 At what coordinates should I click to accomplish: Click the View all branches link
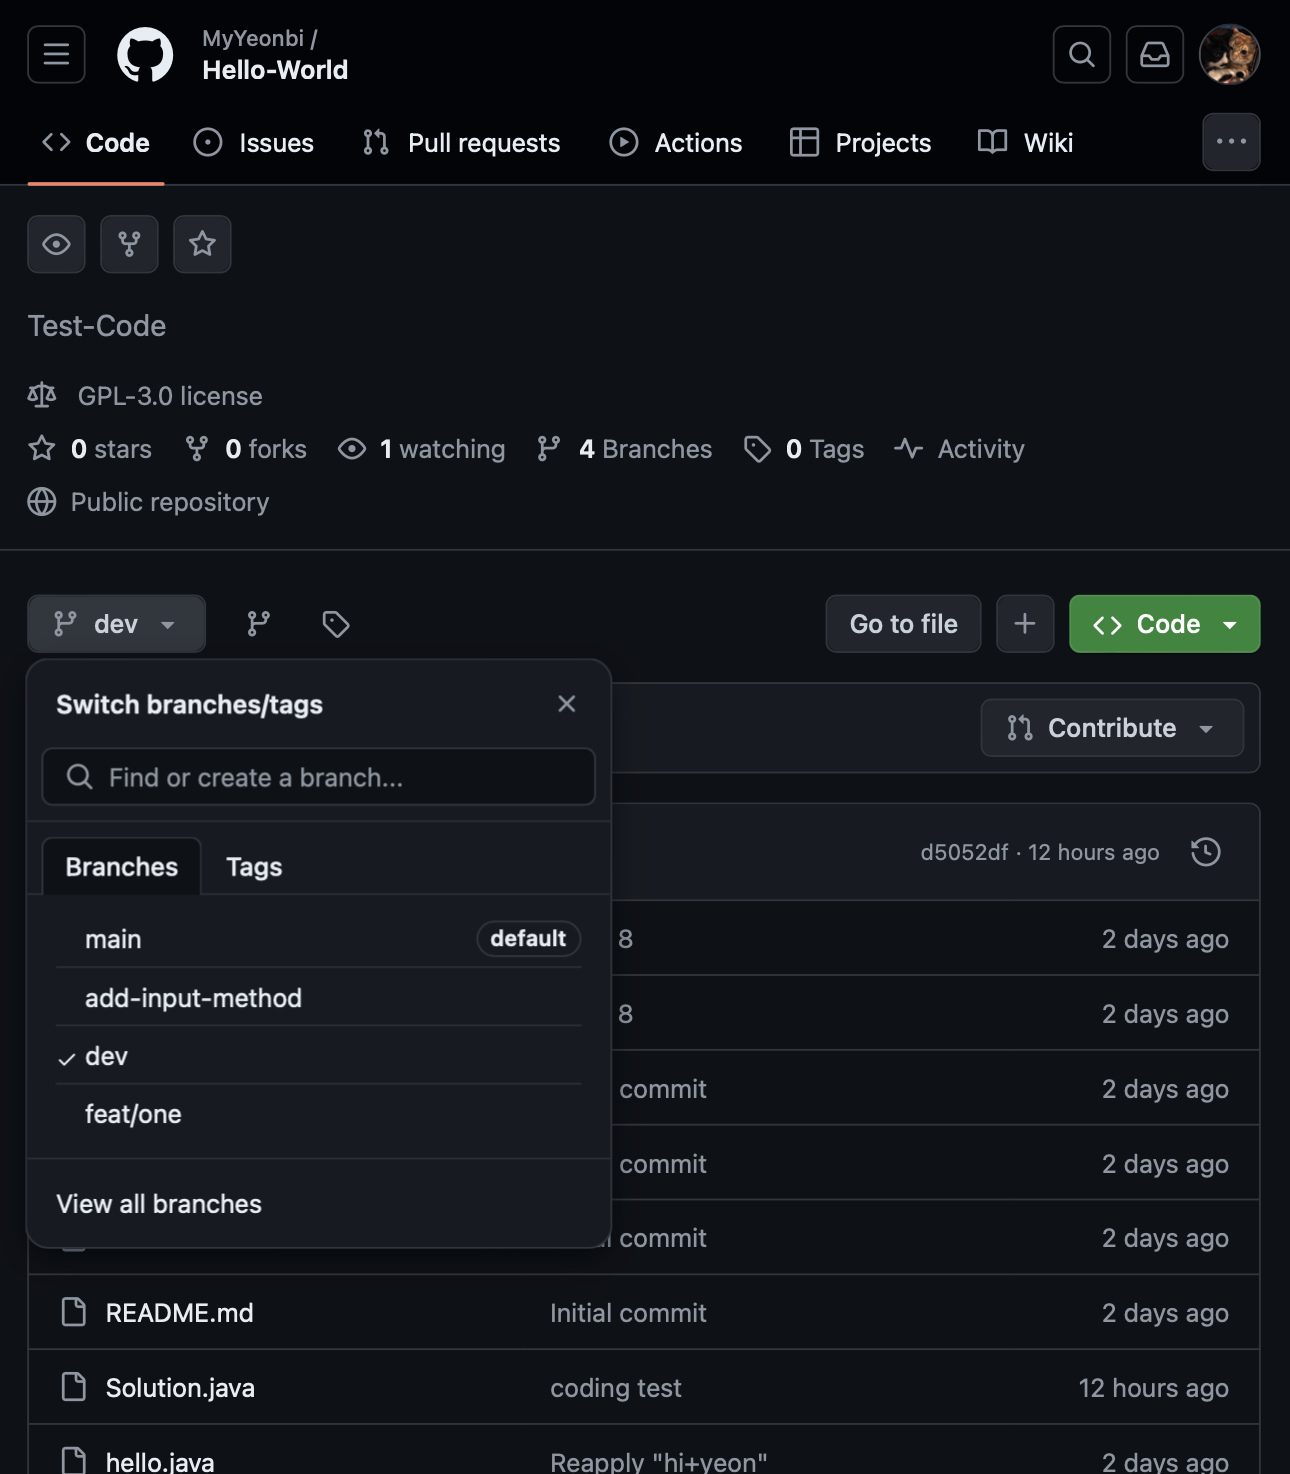159,1204
